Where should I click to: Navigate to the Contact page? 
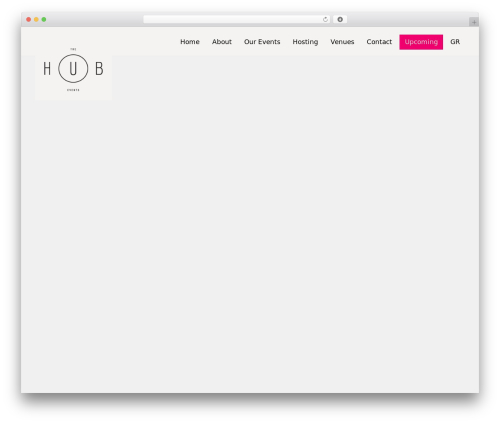(x=379, y=42)
